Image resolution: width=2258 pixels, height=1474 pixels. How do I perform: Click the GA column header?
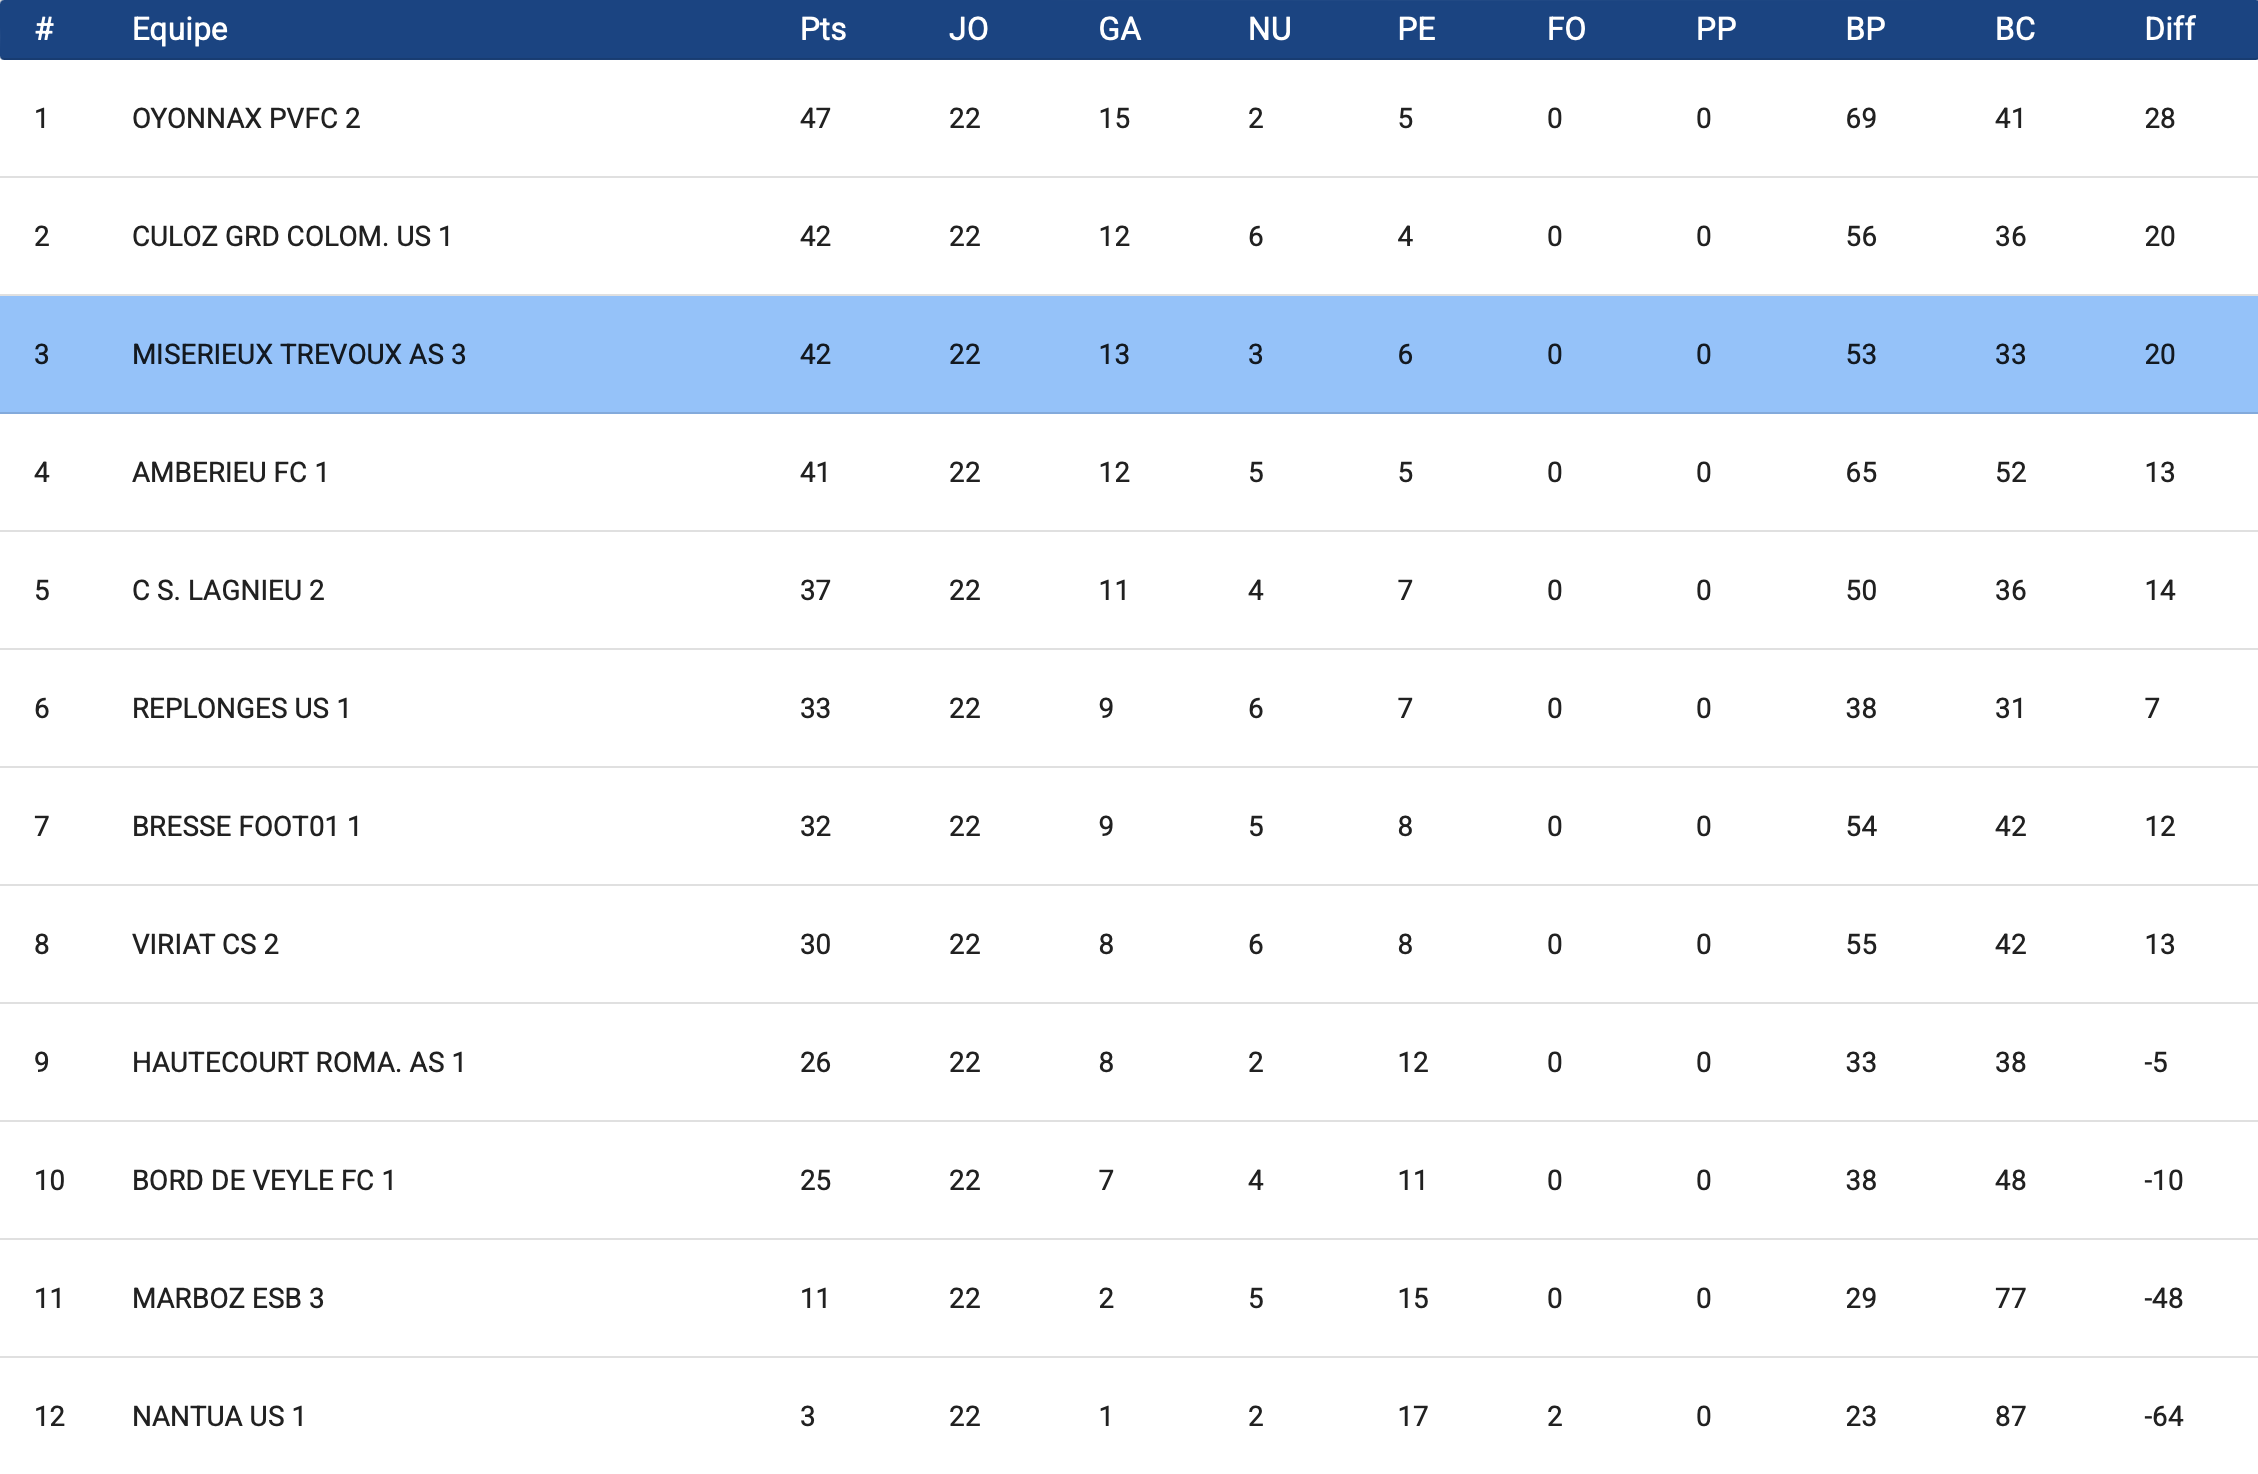click(x=1119, y=29)
